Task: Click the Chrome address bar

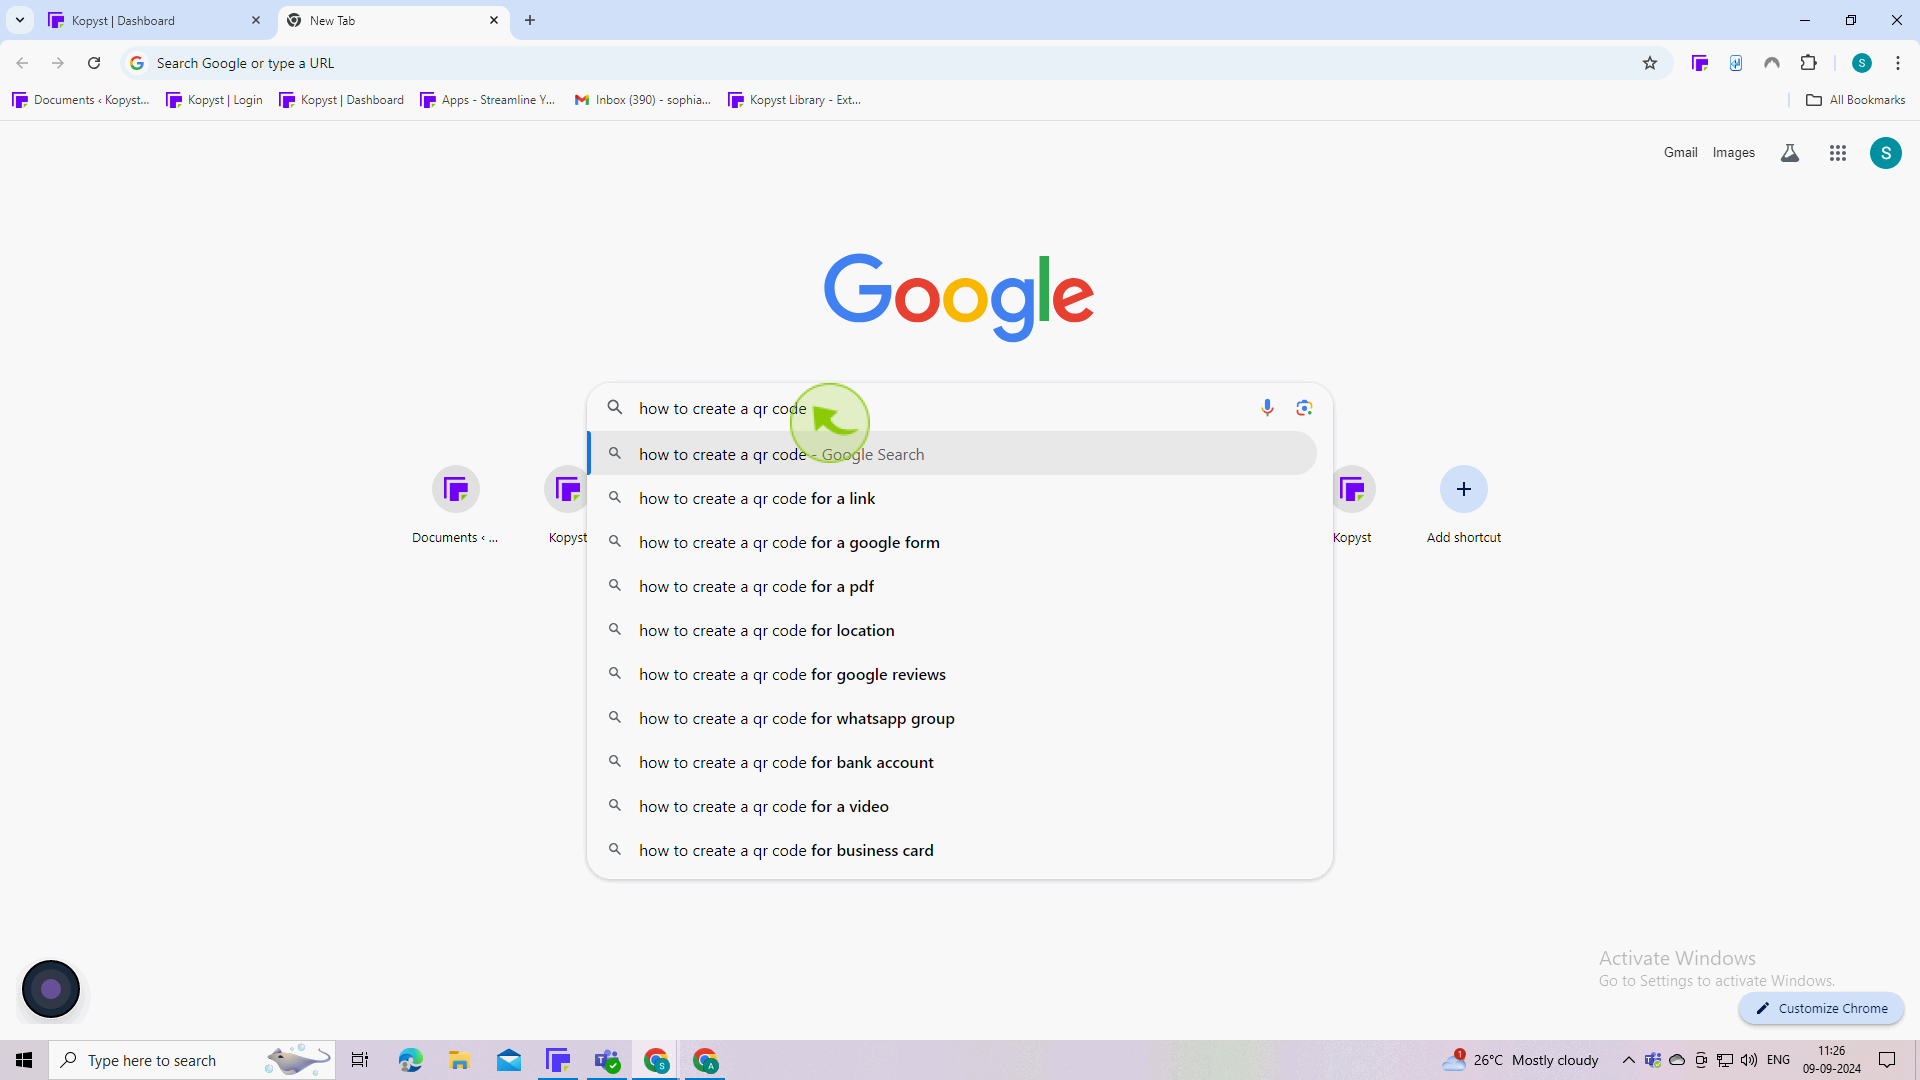Action: click(895, 63)
